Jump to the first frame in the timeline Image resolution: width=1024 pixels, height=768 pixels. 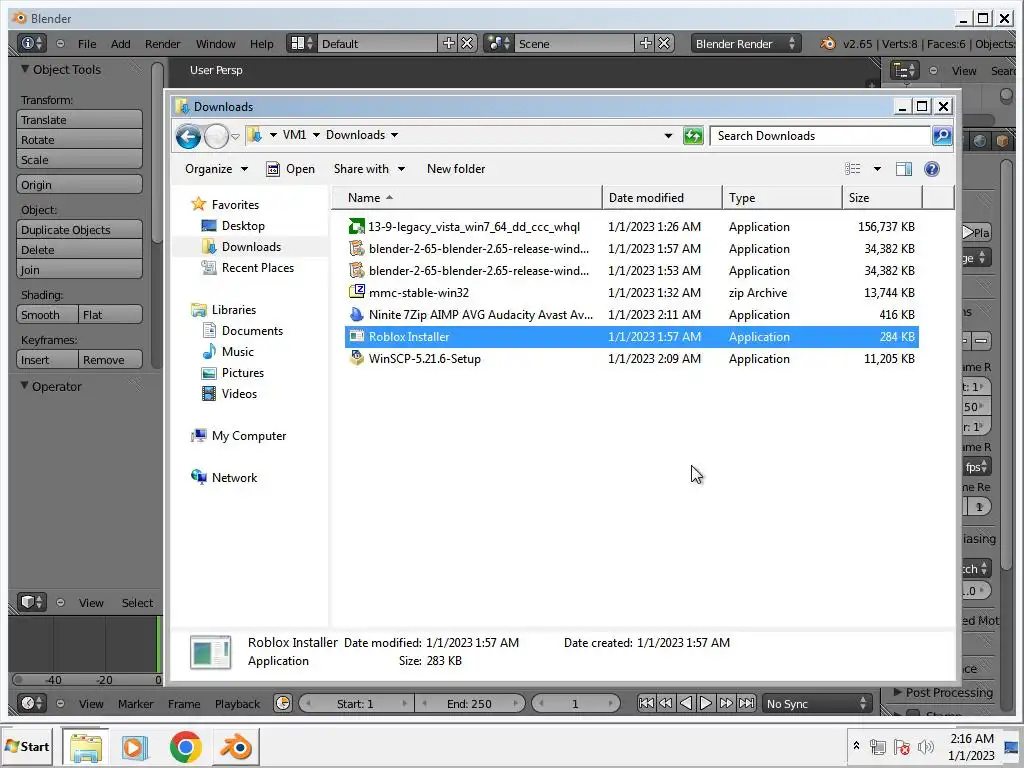coord(646,703)
